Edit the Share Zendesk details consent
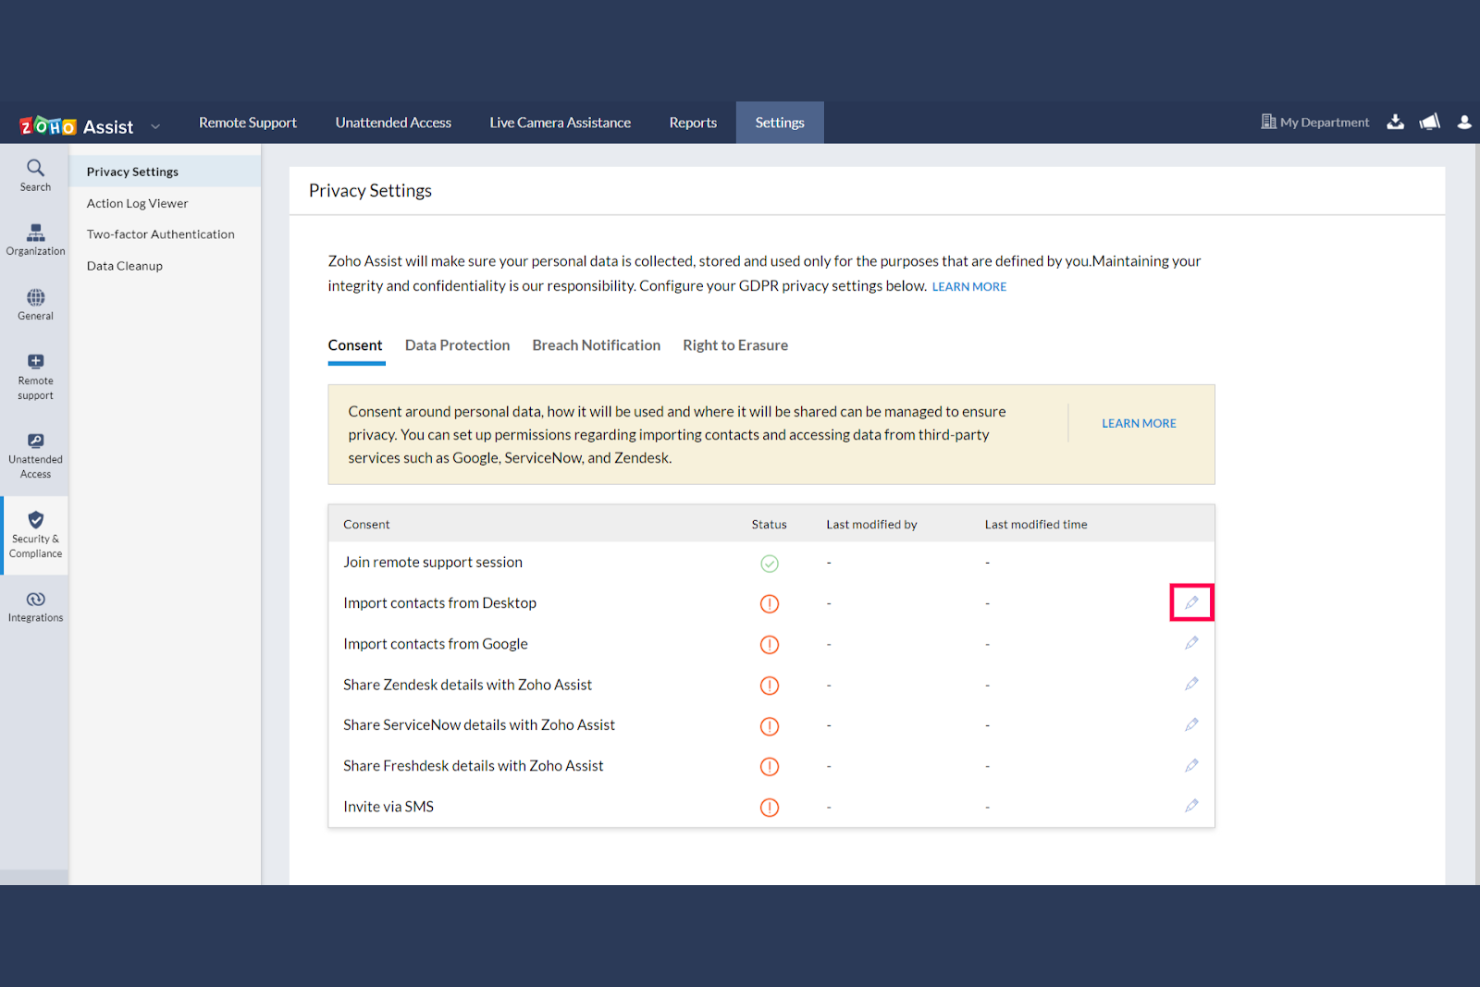 [1191, 684]
